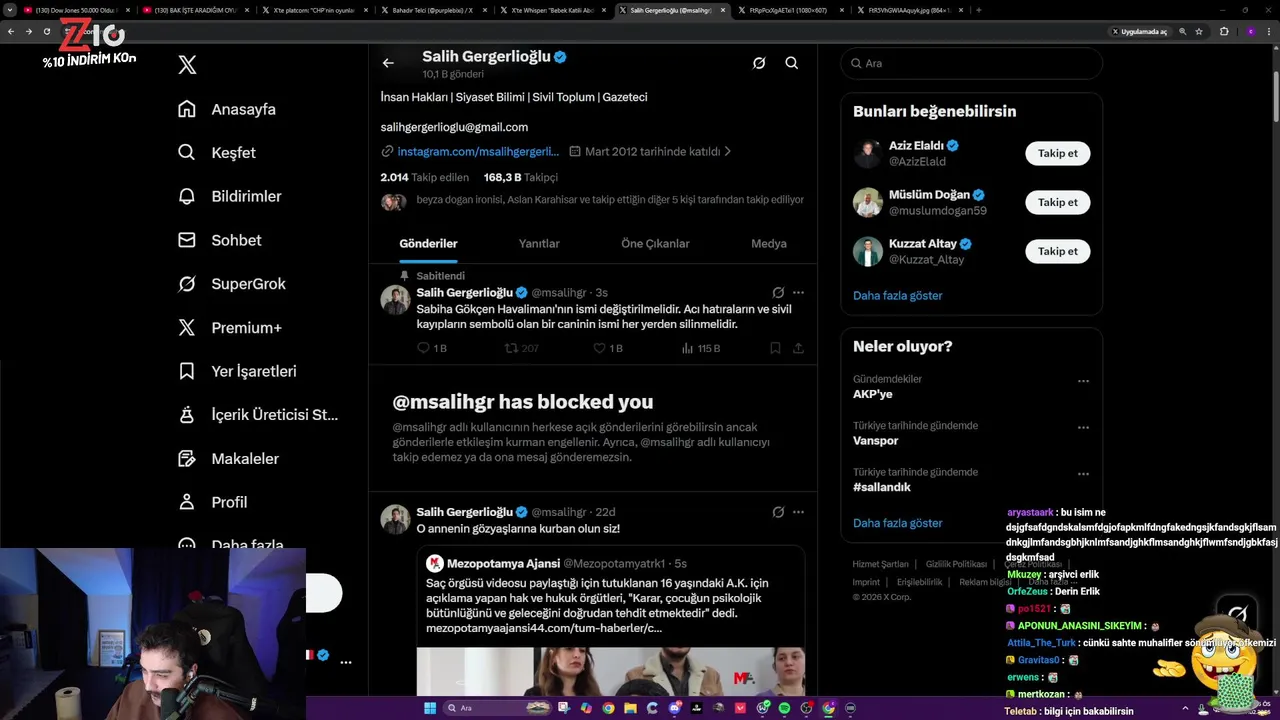Click repost icon showing 207
This screenshot has width=1280, height=720.
coord(511,348)
